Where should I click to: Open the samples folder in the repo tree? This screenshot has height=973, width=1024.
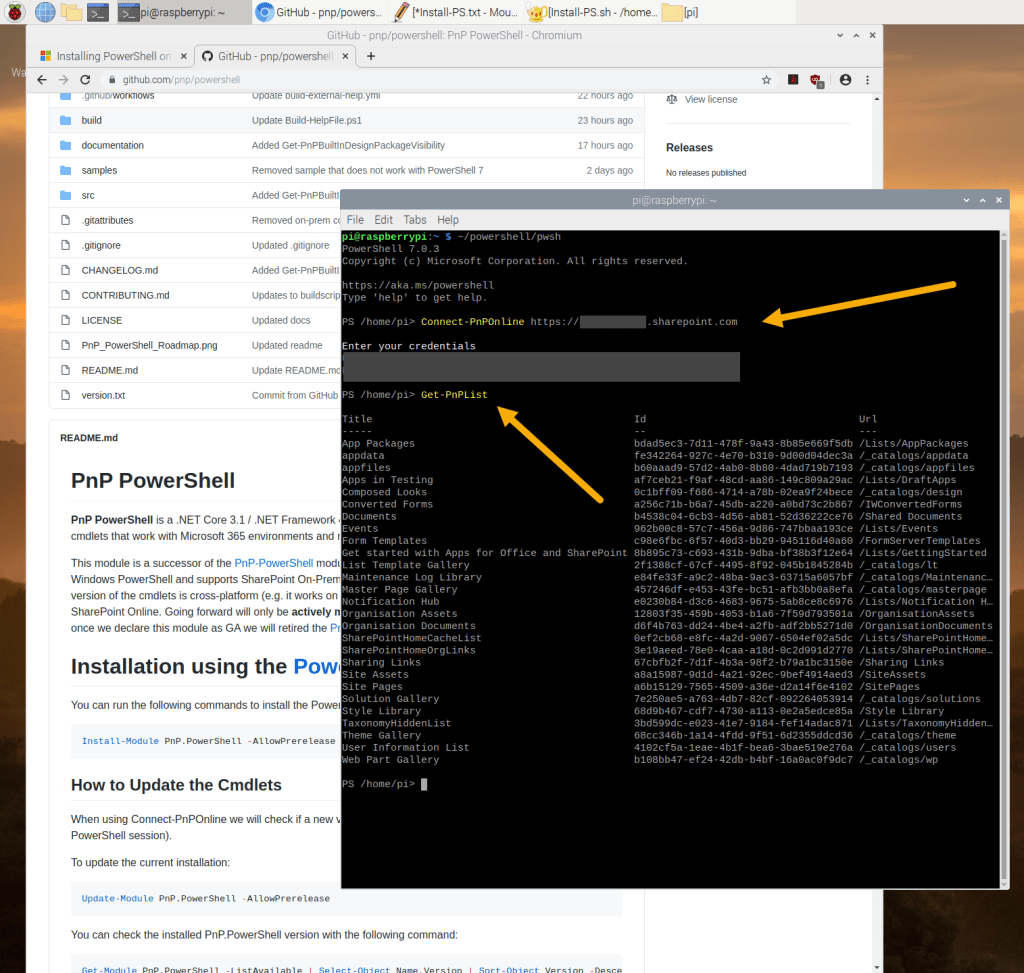point(99,170)
